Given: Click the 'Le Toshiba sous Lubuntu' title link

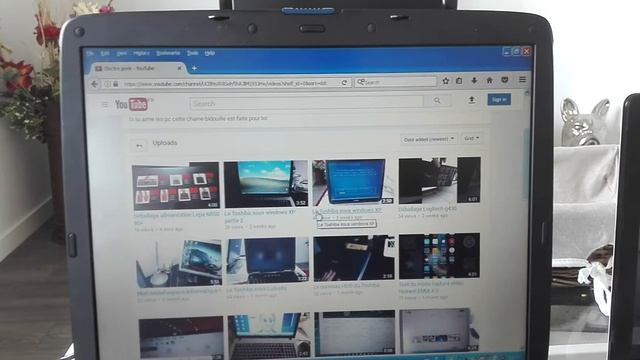Looking at the screenshot, I should (x=256, y=289).
